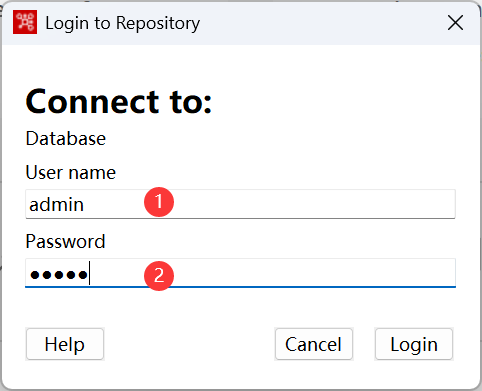The height and width of the screenshot is (391, 482).
Task: Click the Database label text
Action: (66, 138)
